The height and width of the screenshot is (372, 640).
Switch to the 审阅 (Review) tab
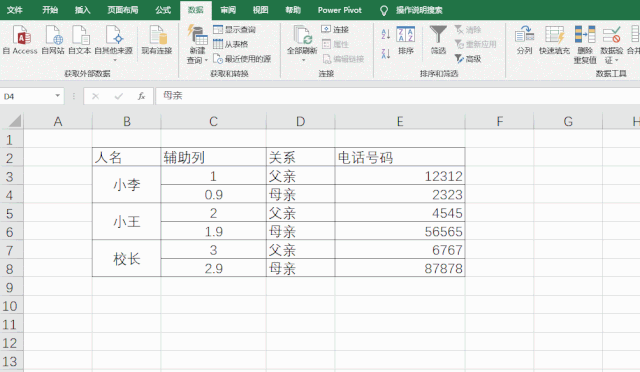pyautogui.click(x=228, y=10)
